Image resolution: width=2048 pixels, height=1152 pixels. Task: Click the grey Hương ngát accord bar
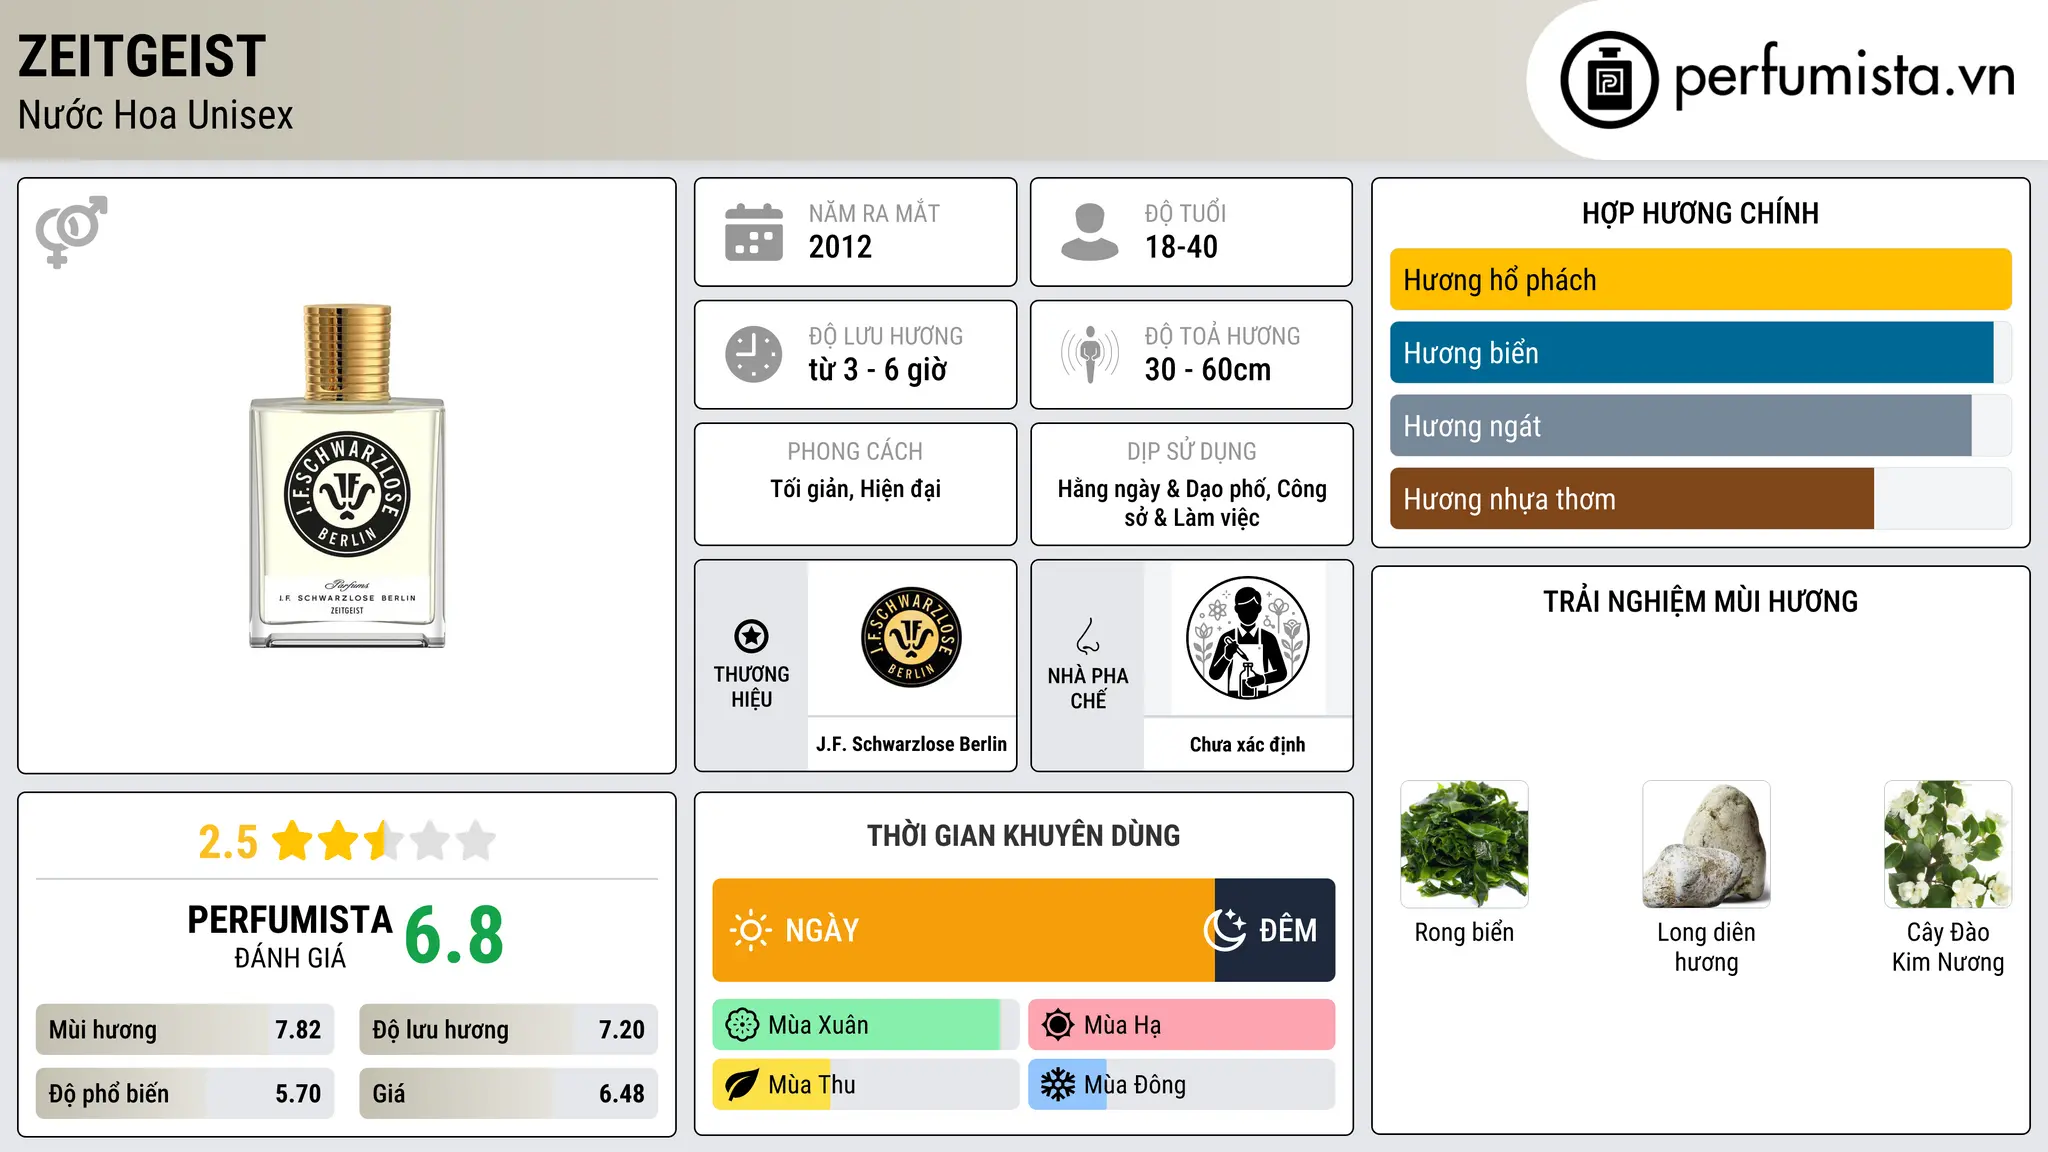[x=1680, y=426]
